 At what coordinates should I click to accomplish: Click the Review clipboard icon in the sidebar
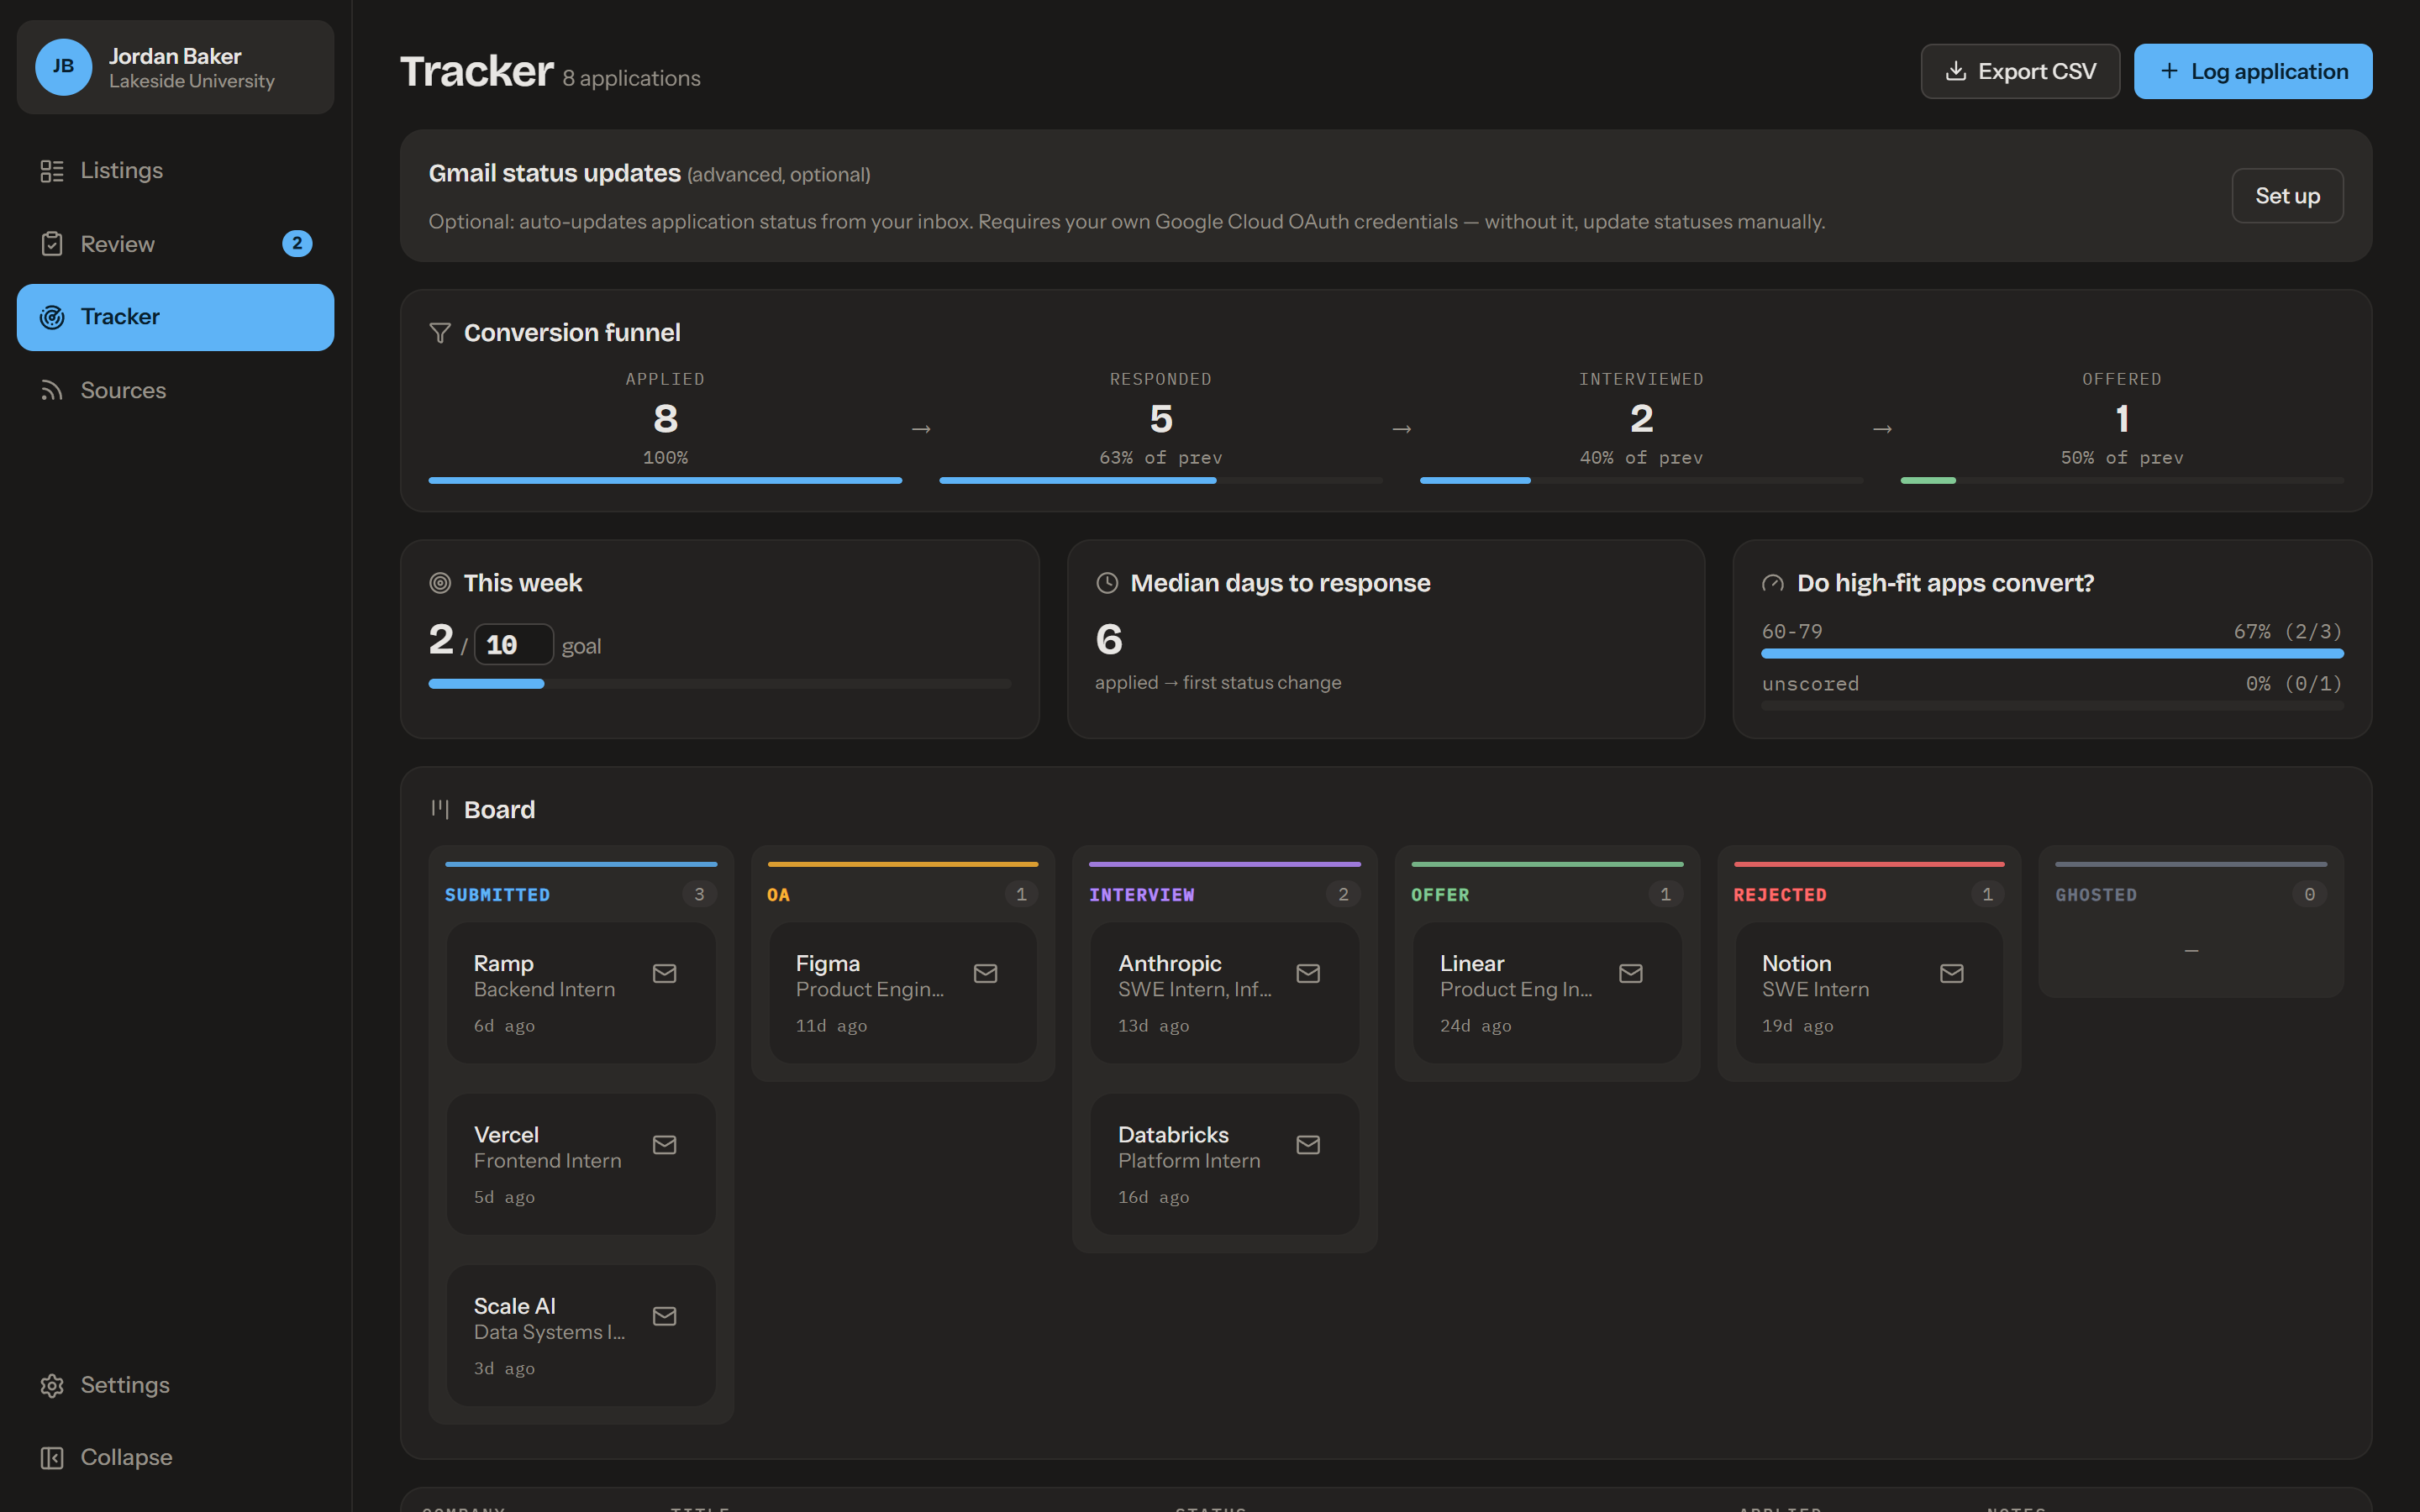coord(52,244)
